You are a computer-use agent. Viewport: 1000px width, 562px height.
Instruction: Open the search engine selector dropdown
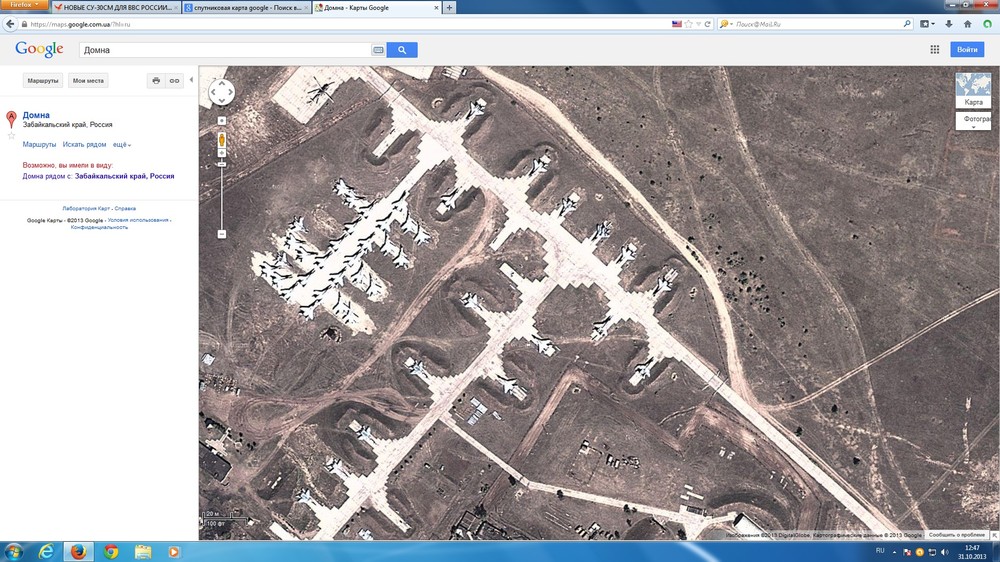[x=726, y=24]
